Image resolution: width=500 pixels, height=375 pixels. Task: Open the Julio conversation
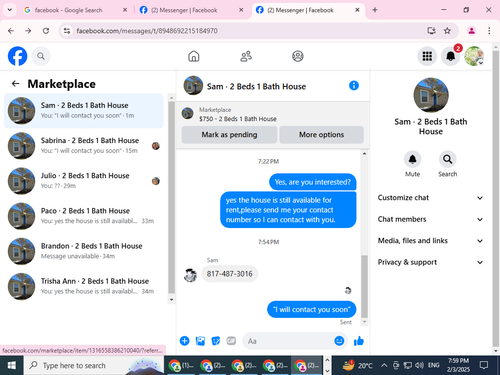click(84, 181)
